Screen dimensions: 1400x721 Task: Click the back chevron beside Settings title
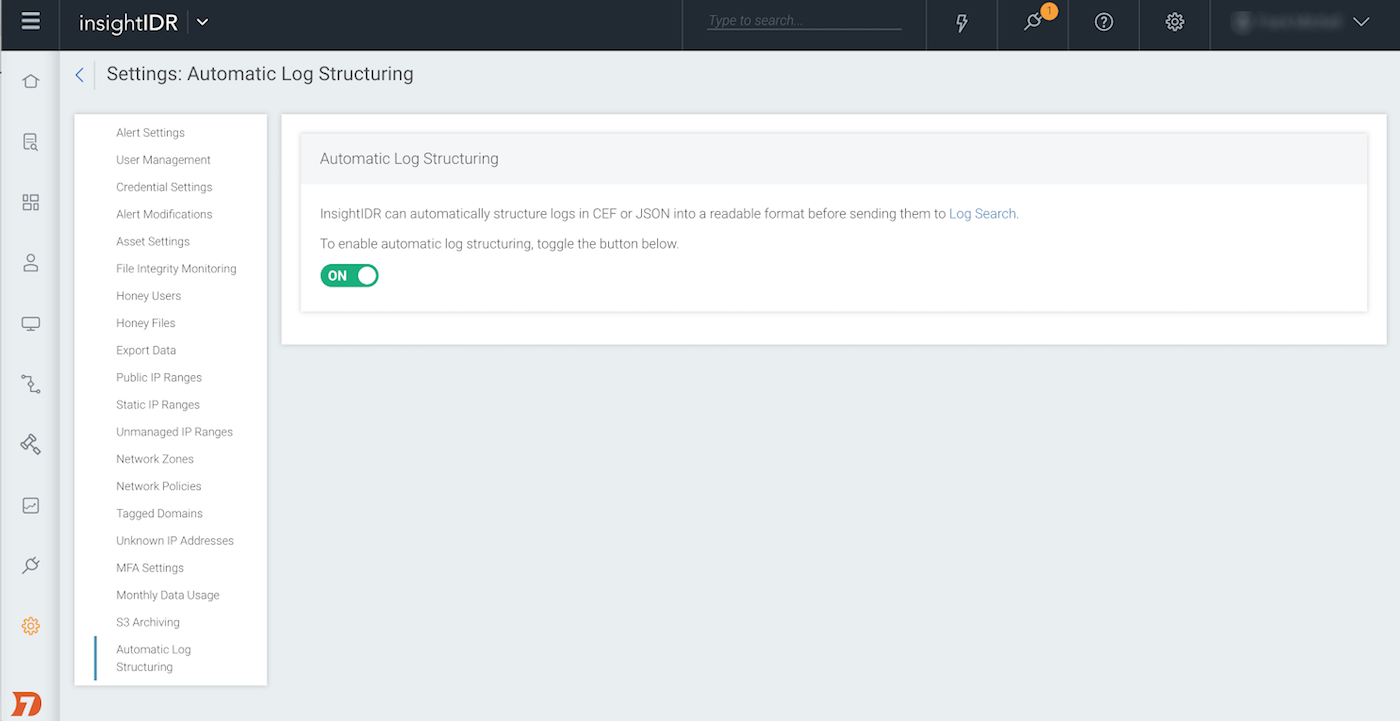click(80, 74)
